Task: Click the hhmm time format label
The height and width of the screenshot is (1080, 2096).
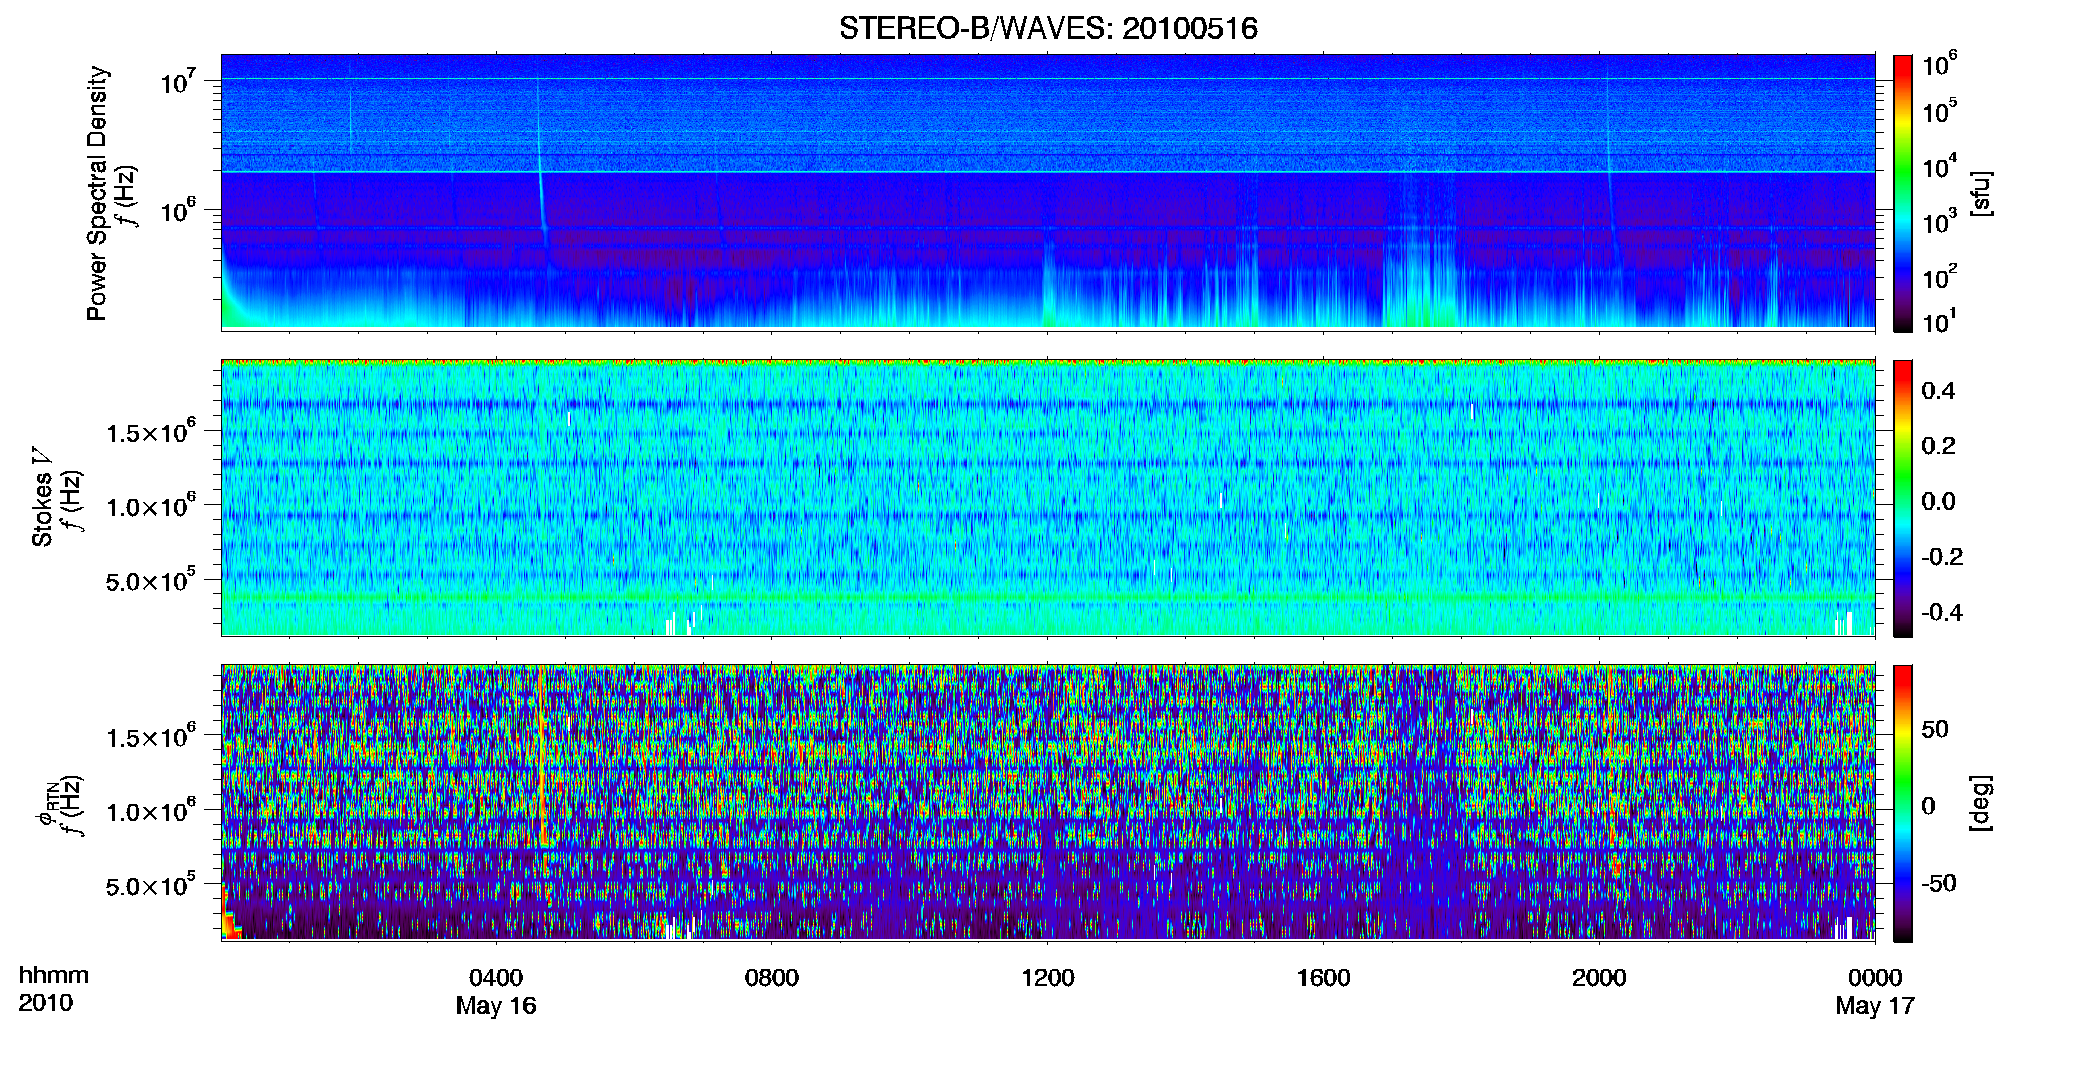Action: 53,975
